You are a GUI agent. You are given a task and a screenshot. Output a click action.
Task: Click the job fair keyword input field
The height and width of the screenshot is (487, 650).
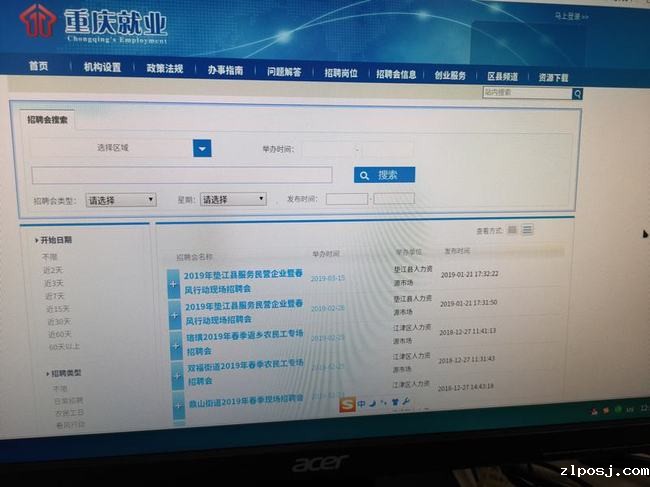click(182, 175)
